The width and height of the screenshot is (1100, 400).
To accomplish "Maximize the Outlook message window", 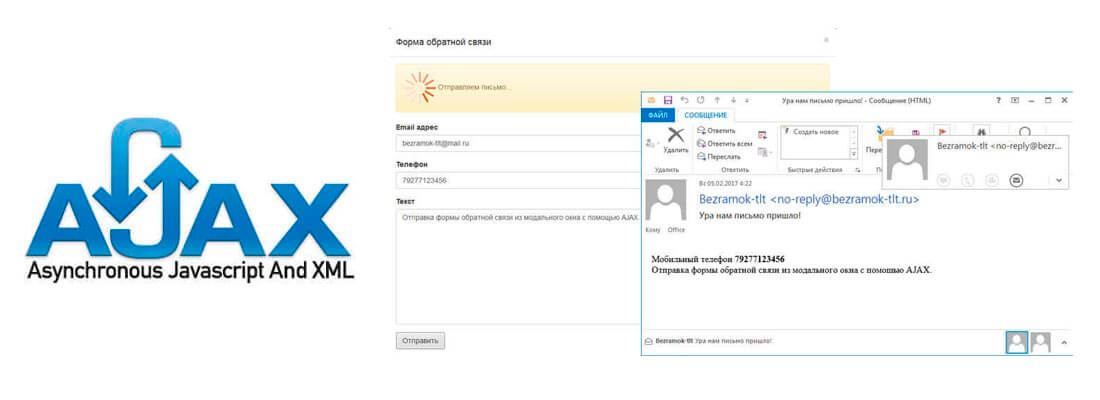I will point(1048,100).
